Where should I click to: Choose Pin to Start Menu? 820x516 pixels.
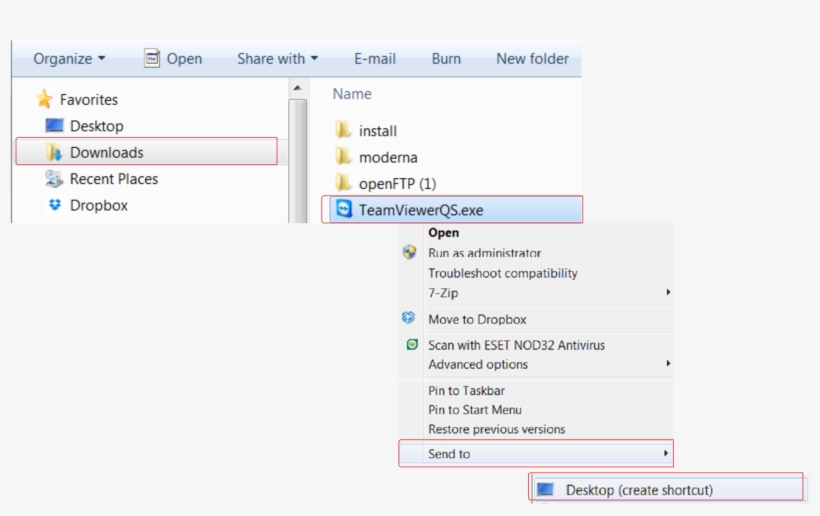[x=474, y=410]
